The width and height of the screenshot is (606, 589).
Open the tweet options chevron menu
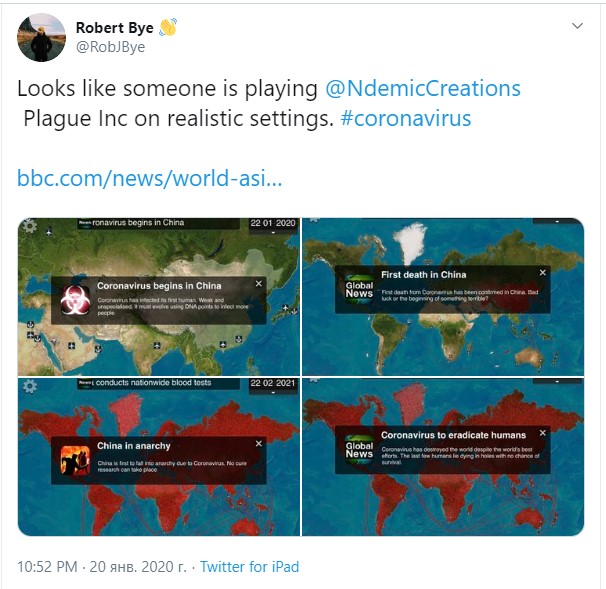(x=577, y=26)
